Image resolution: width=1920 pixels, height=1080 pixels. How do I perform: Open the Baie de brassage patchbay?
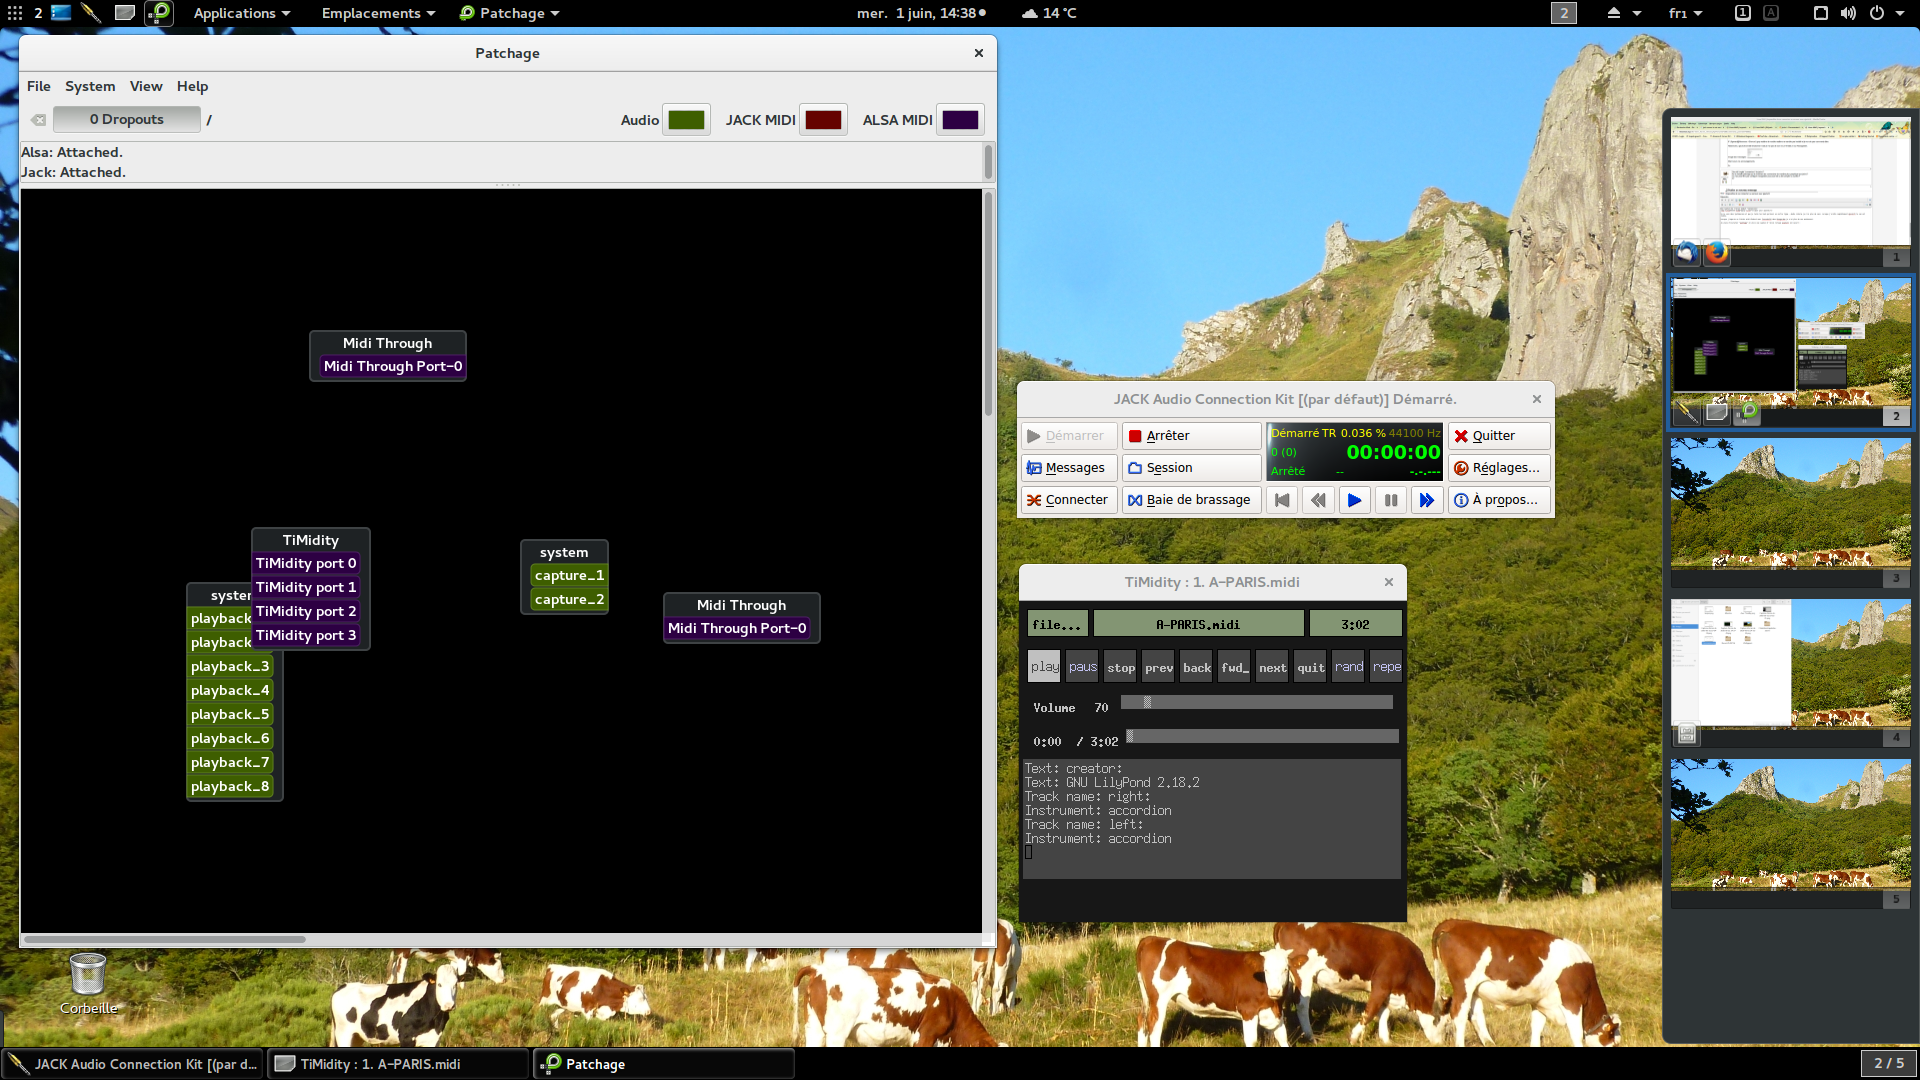click(x=1190, y=500)
